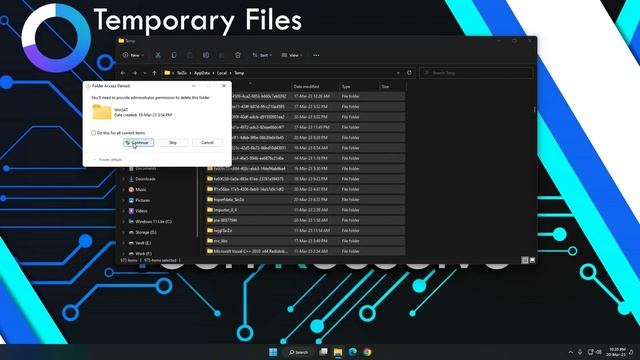Sort by the Date modified column header
640x360 pixels.
point(315,87)
